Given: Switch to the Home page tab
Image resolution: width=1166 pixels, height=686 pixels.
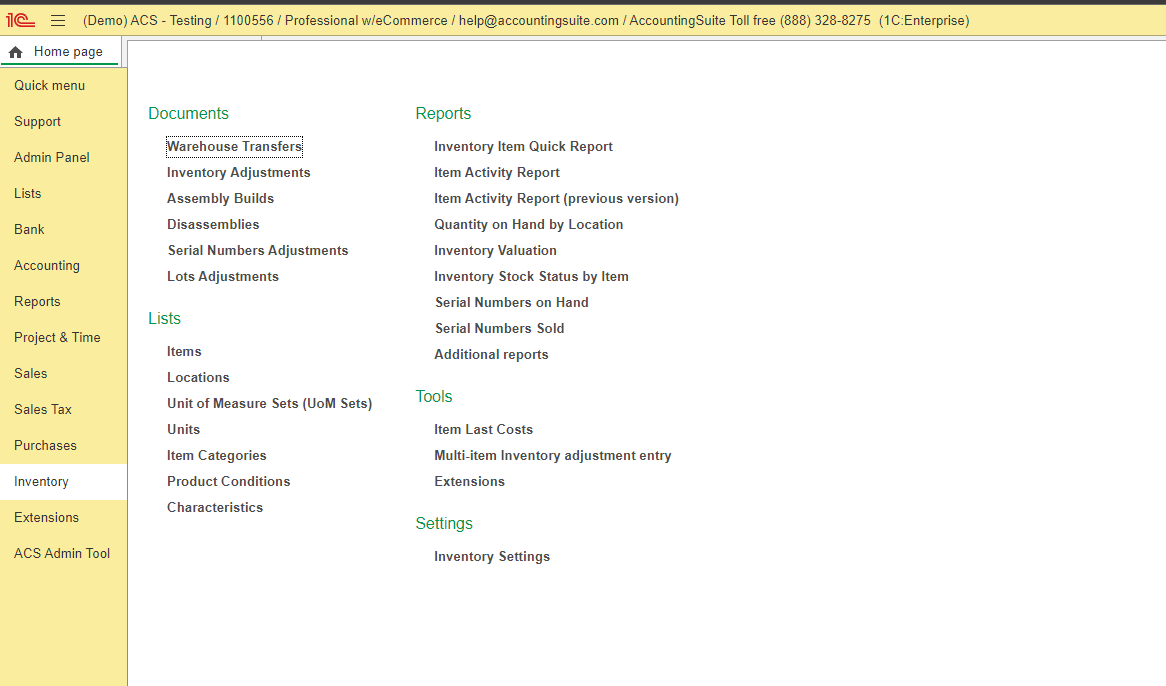Looking at the screenshot, I should click(59, 52).
